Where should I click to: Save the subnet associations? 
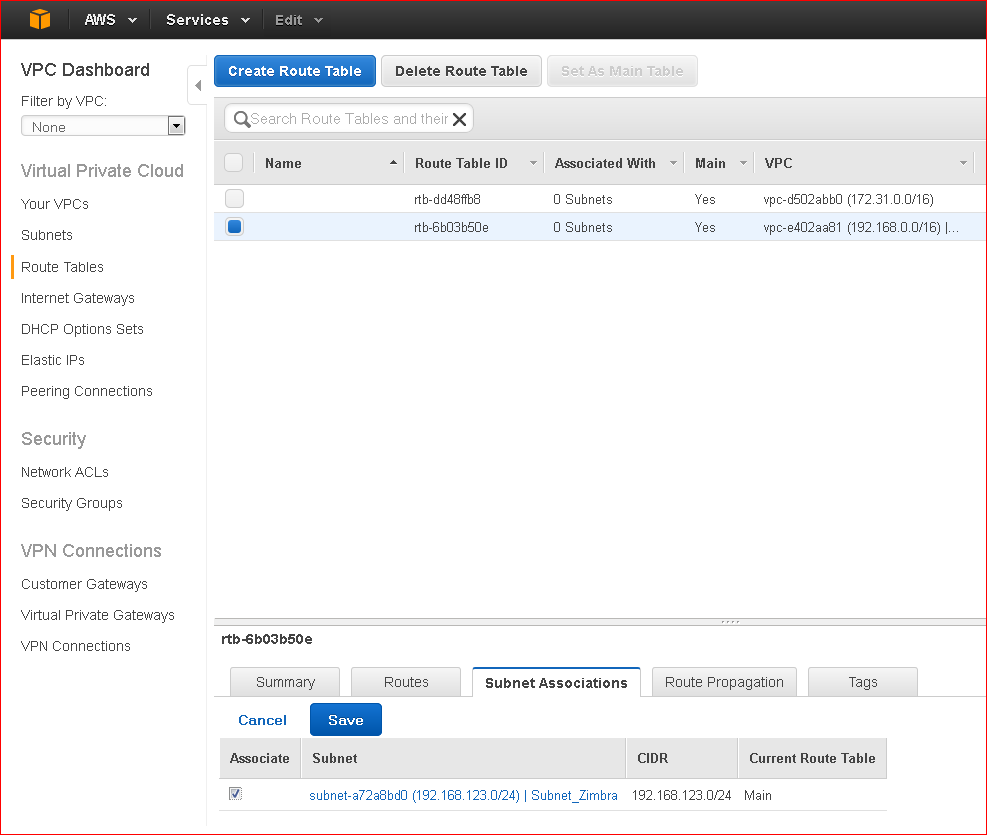pos(346,720)
